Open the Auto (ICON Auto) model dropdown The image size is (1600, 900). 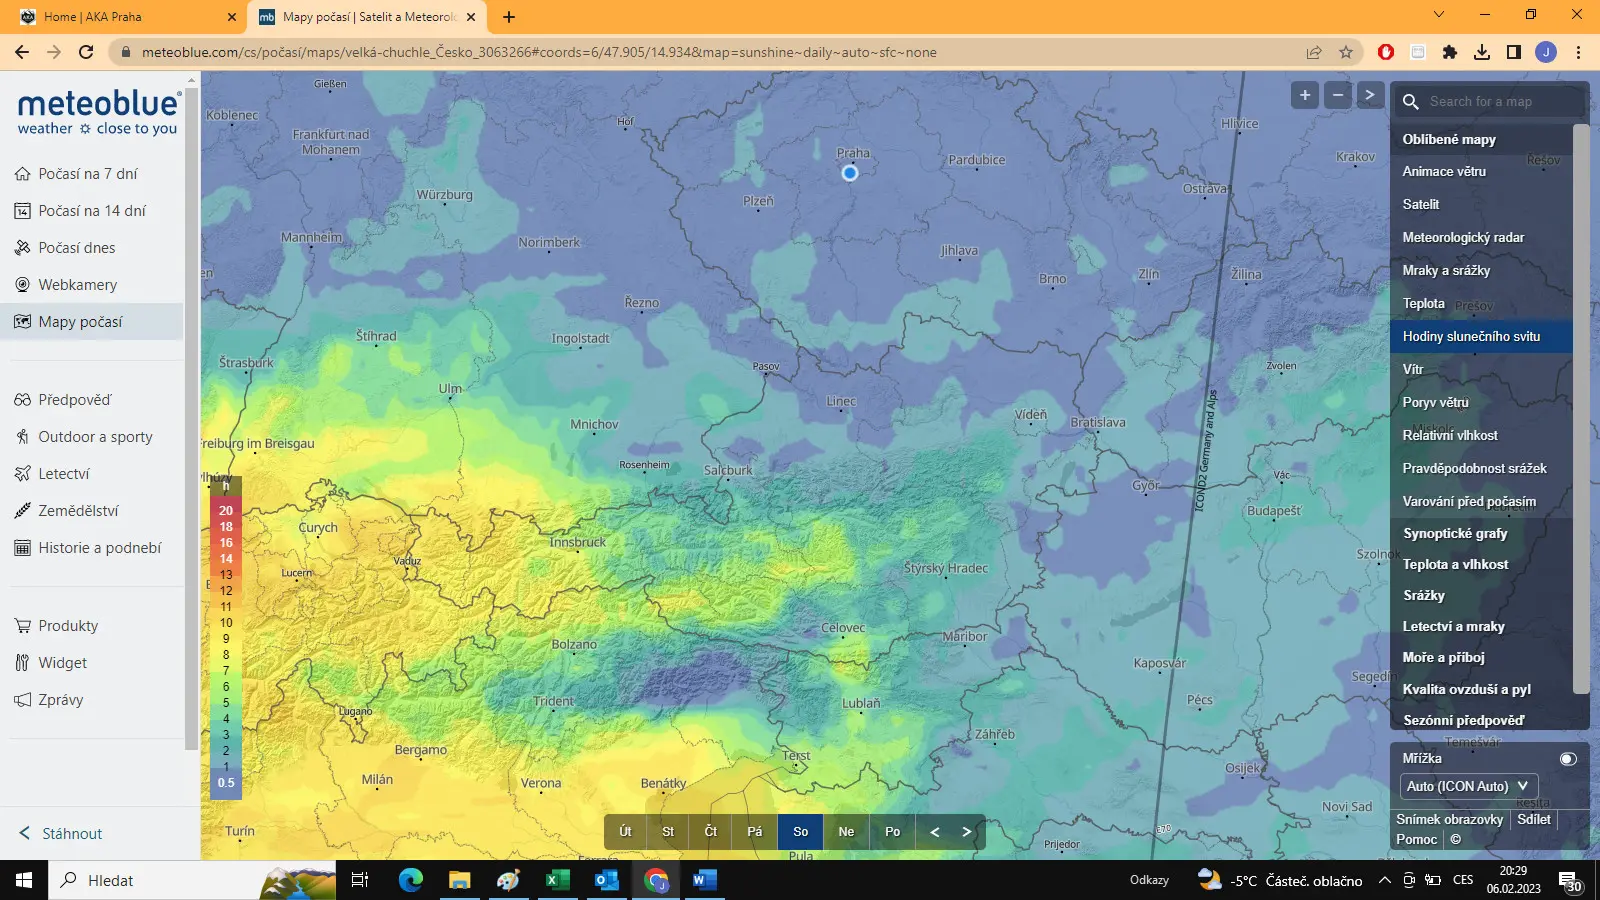point(1467,786)
